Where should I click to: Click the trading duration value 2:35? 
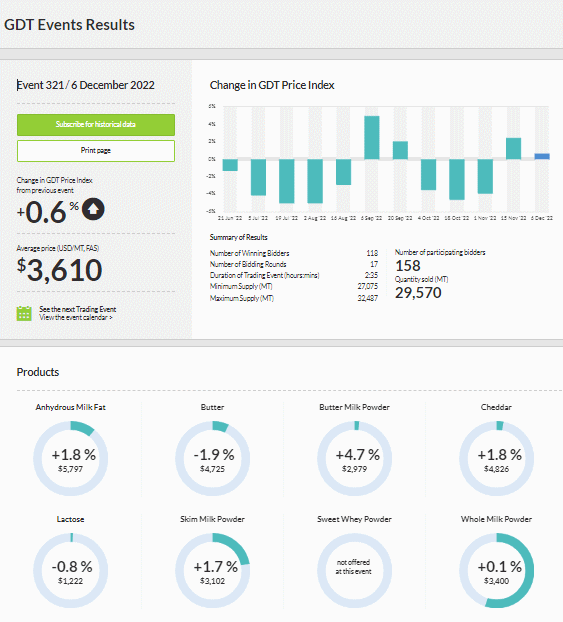pyautogui.click(x=371, y=275)
